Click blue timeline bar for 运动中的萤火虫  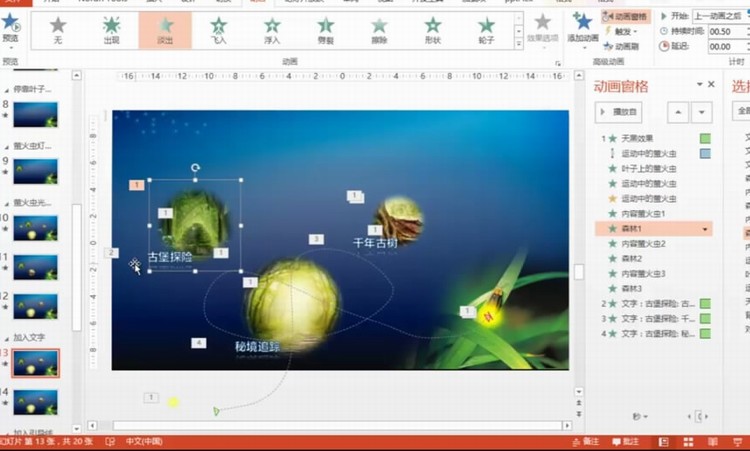(705, 154)
